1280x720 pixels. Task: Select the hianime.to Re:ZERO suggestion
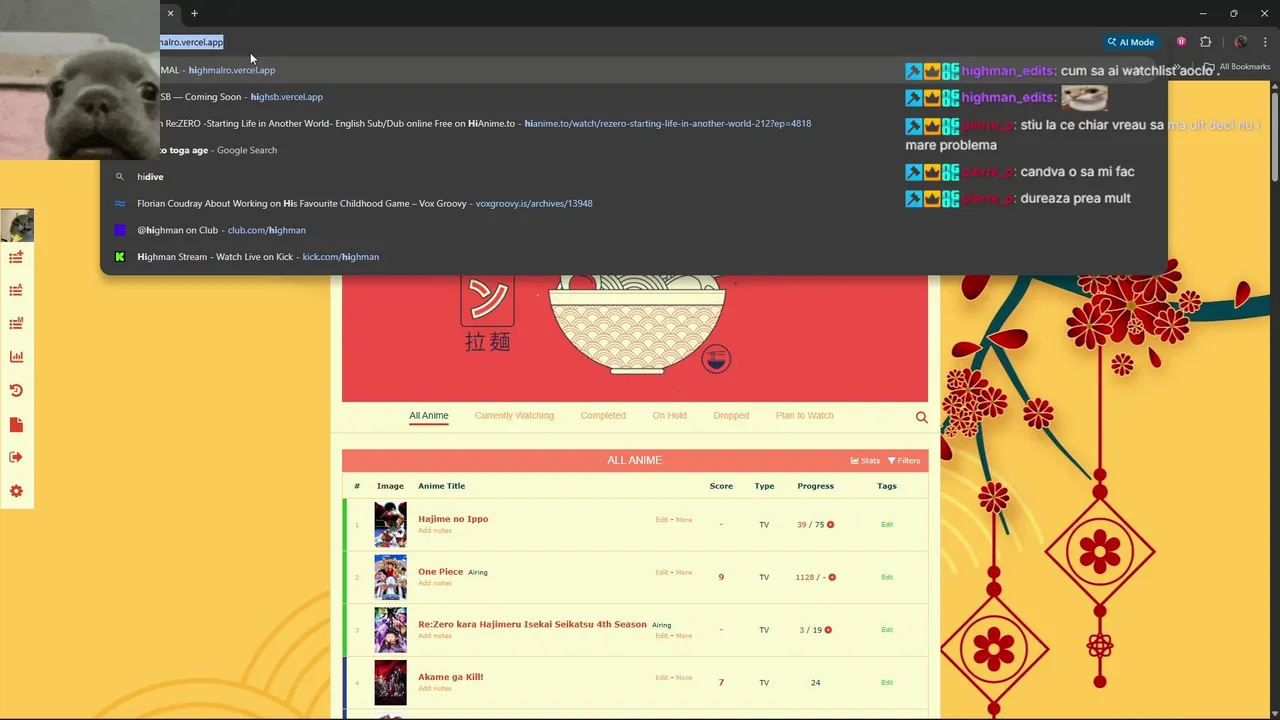pos(634,124)
